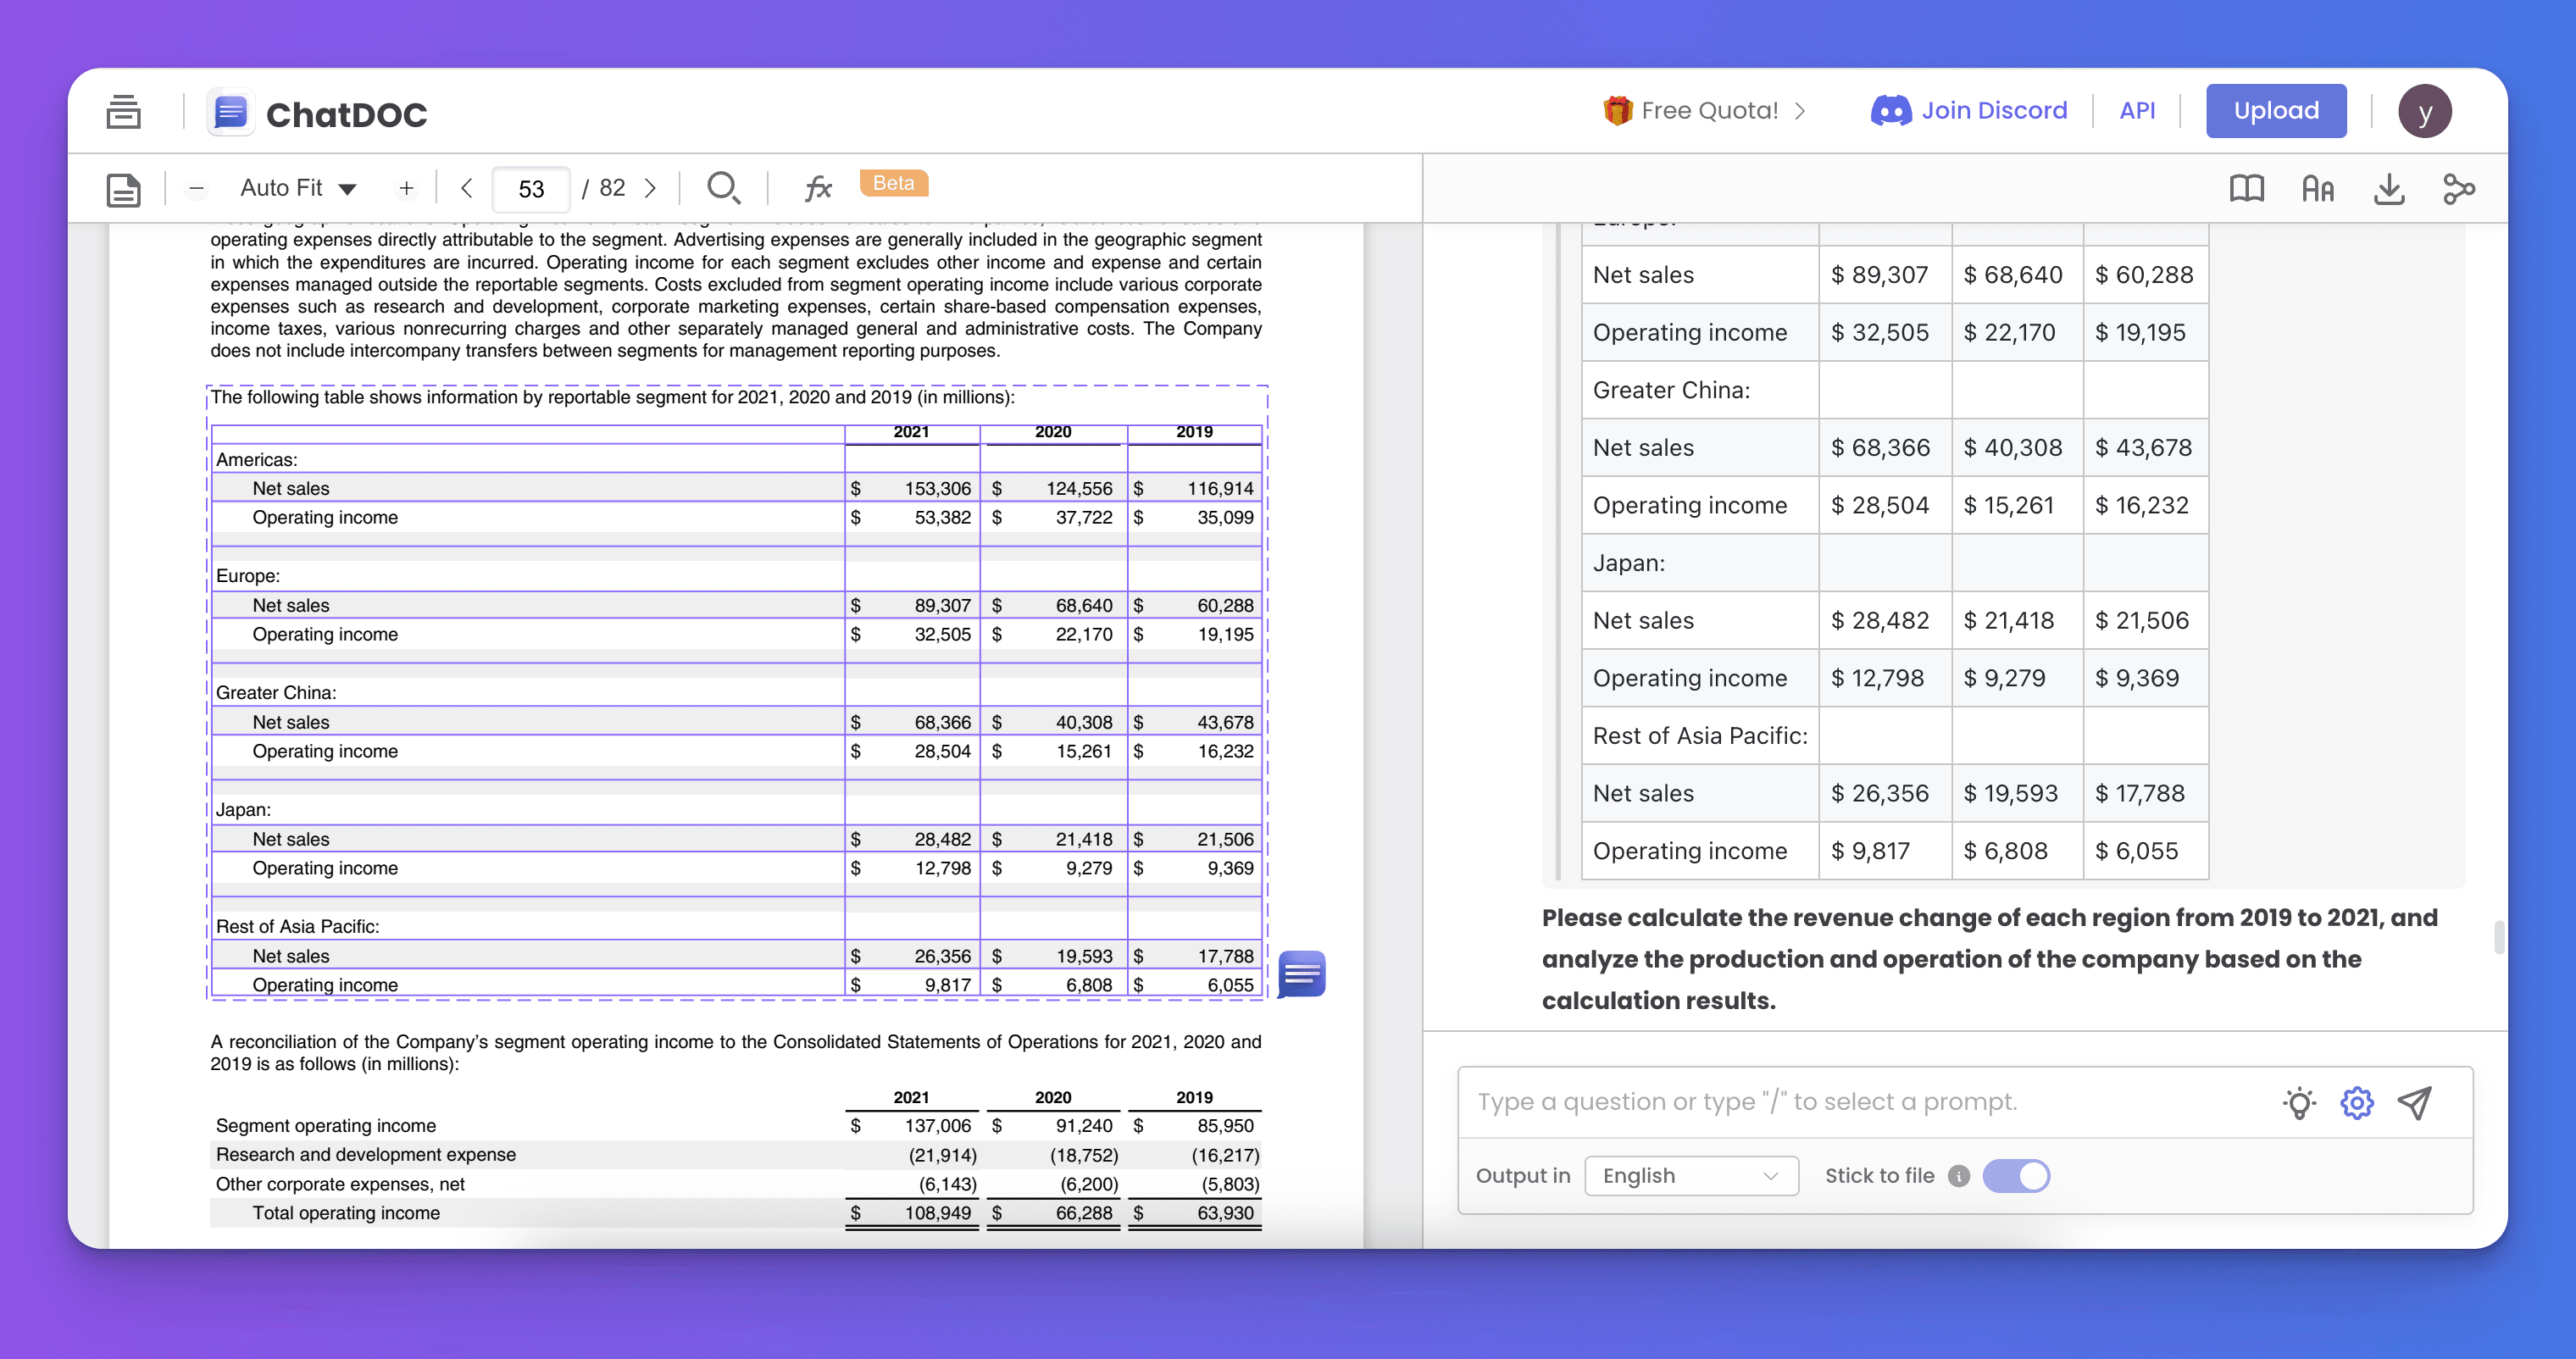Click the search magnifier icon
2576x1359 pixels.
click(722, 188)
